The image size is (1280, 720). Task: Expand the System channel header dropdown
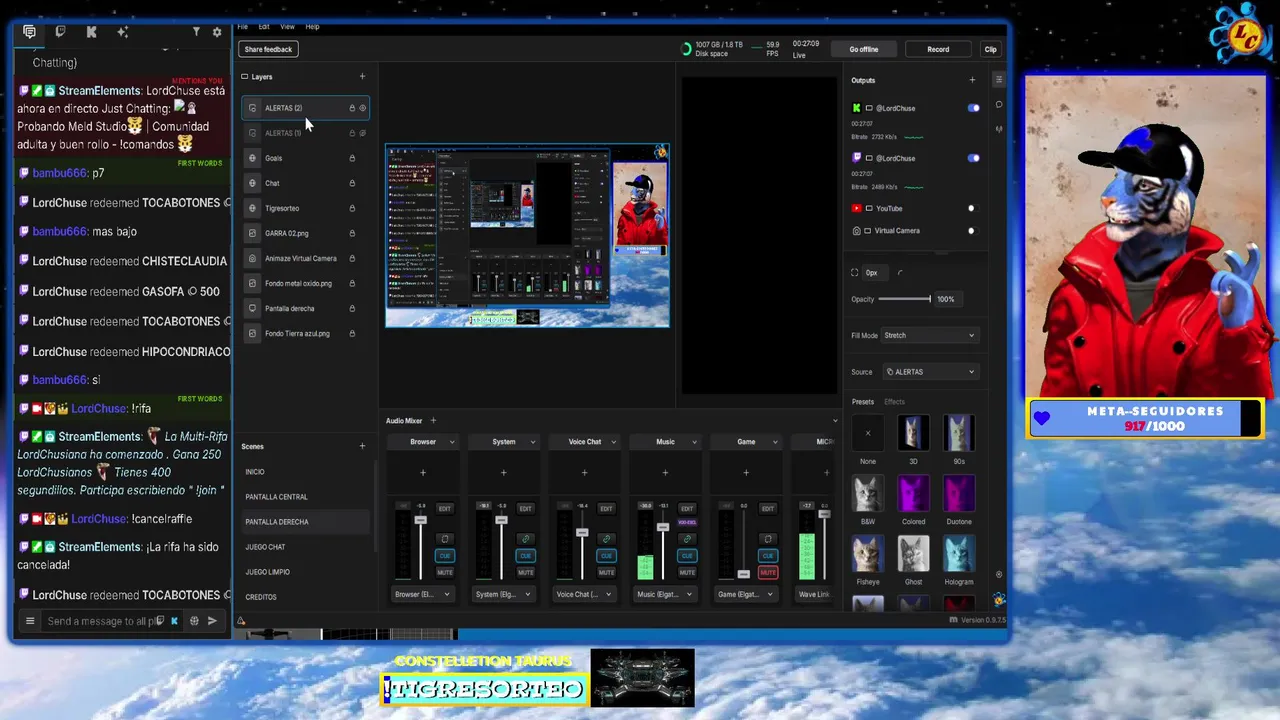[532, 442]
